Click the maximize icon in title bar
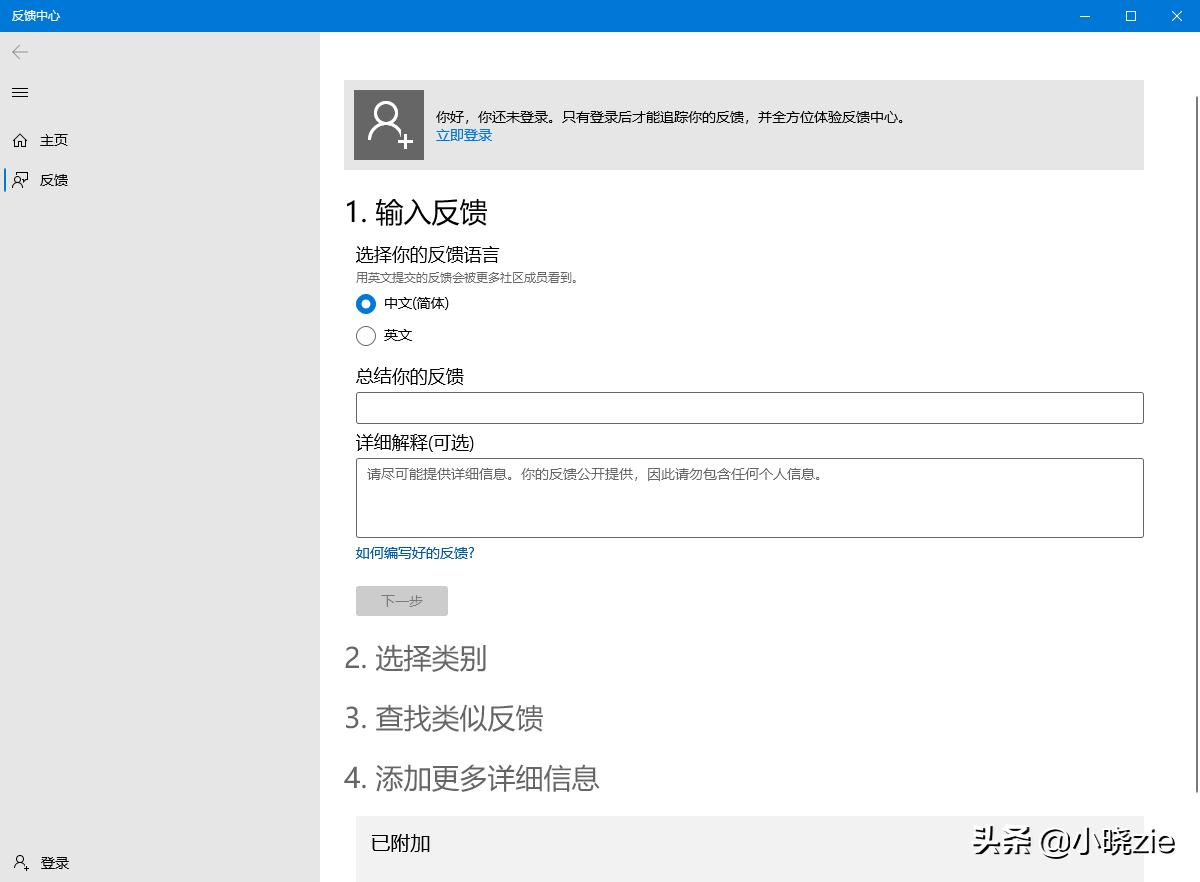1200x882 pixels. click(x=1130, y=16)
